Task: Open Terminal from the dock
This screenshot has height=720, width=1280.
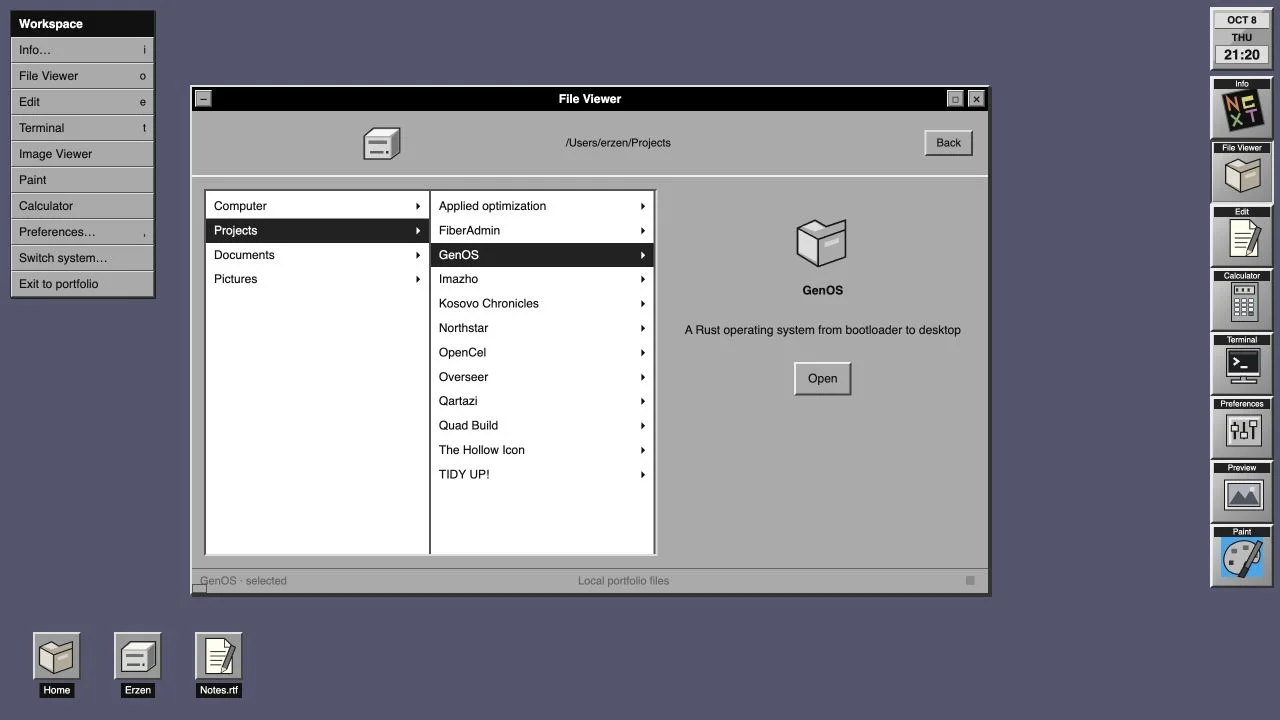Action: tap(1242, 364)
